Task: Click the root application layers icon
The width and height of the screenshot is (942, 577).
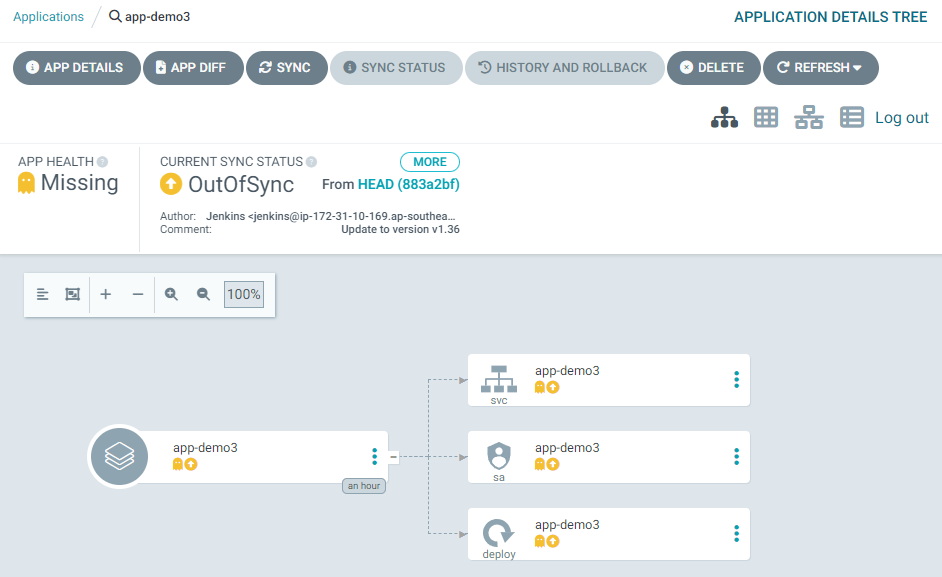Action: pyautogui.click(x=120, y=457)
